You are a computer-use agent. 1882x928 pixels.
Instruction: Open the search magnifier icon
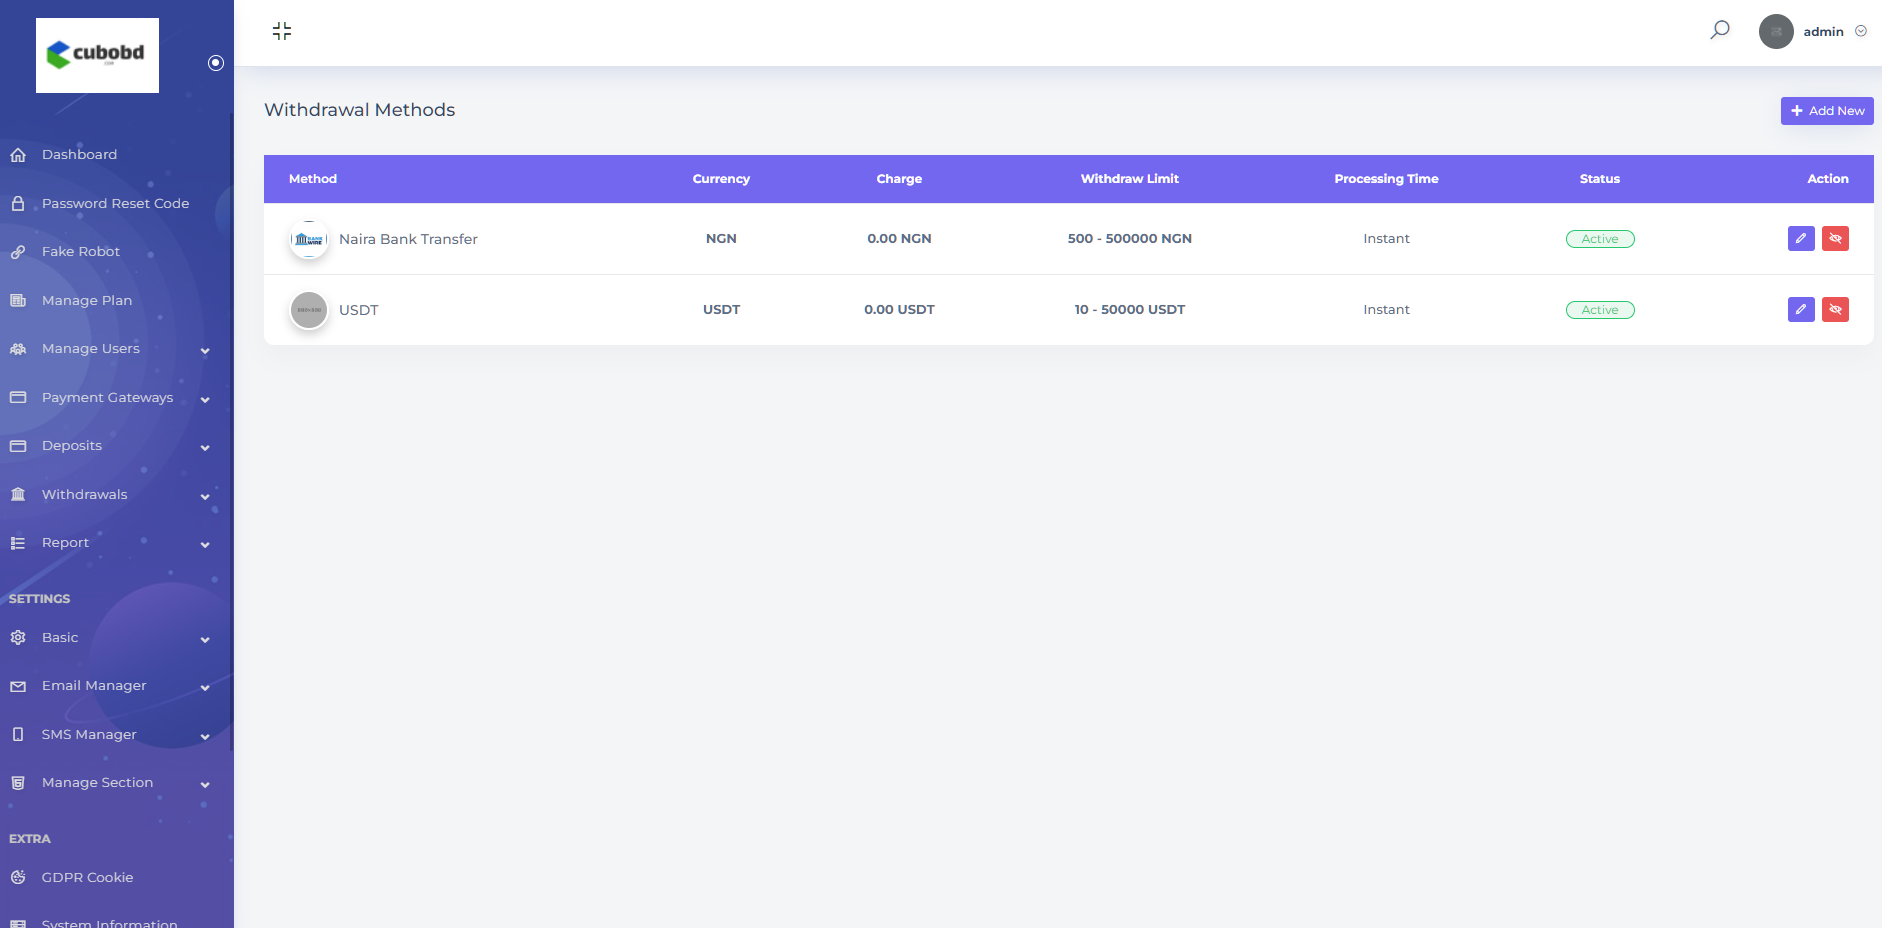pyautogui.click(x=1719, y=30)
